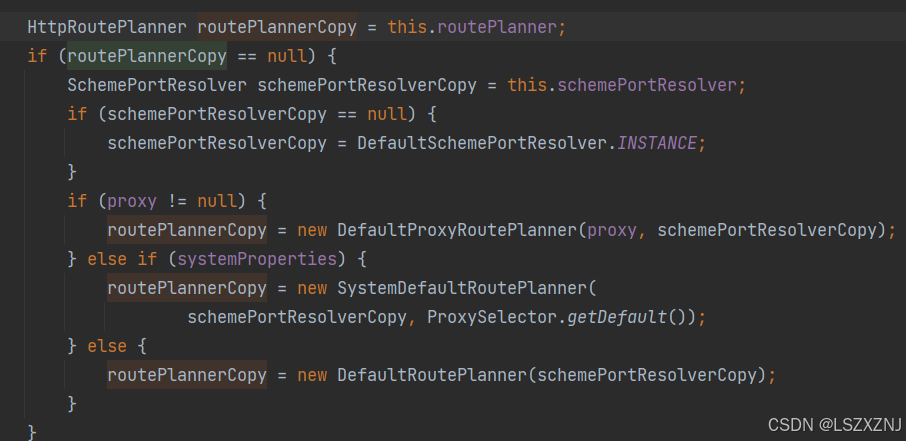
Task: Click routePlannerCopy assigned to new DefaultRoutePlanner
Action: click(x=187, y=375)
